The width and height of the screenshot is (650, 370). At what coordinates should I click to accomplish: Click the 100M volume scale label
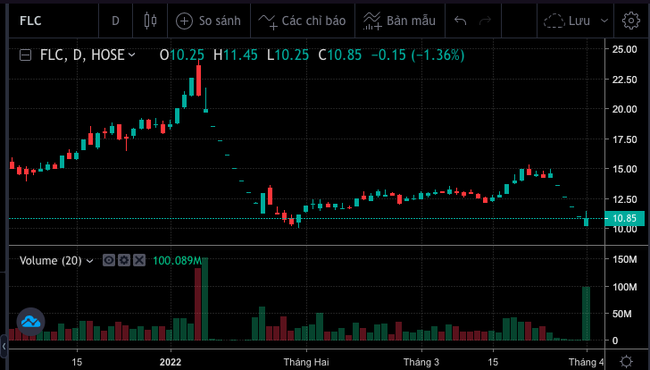(625, 287)
